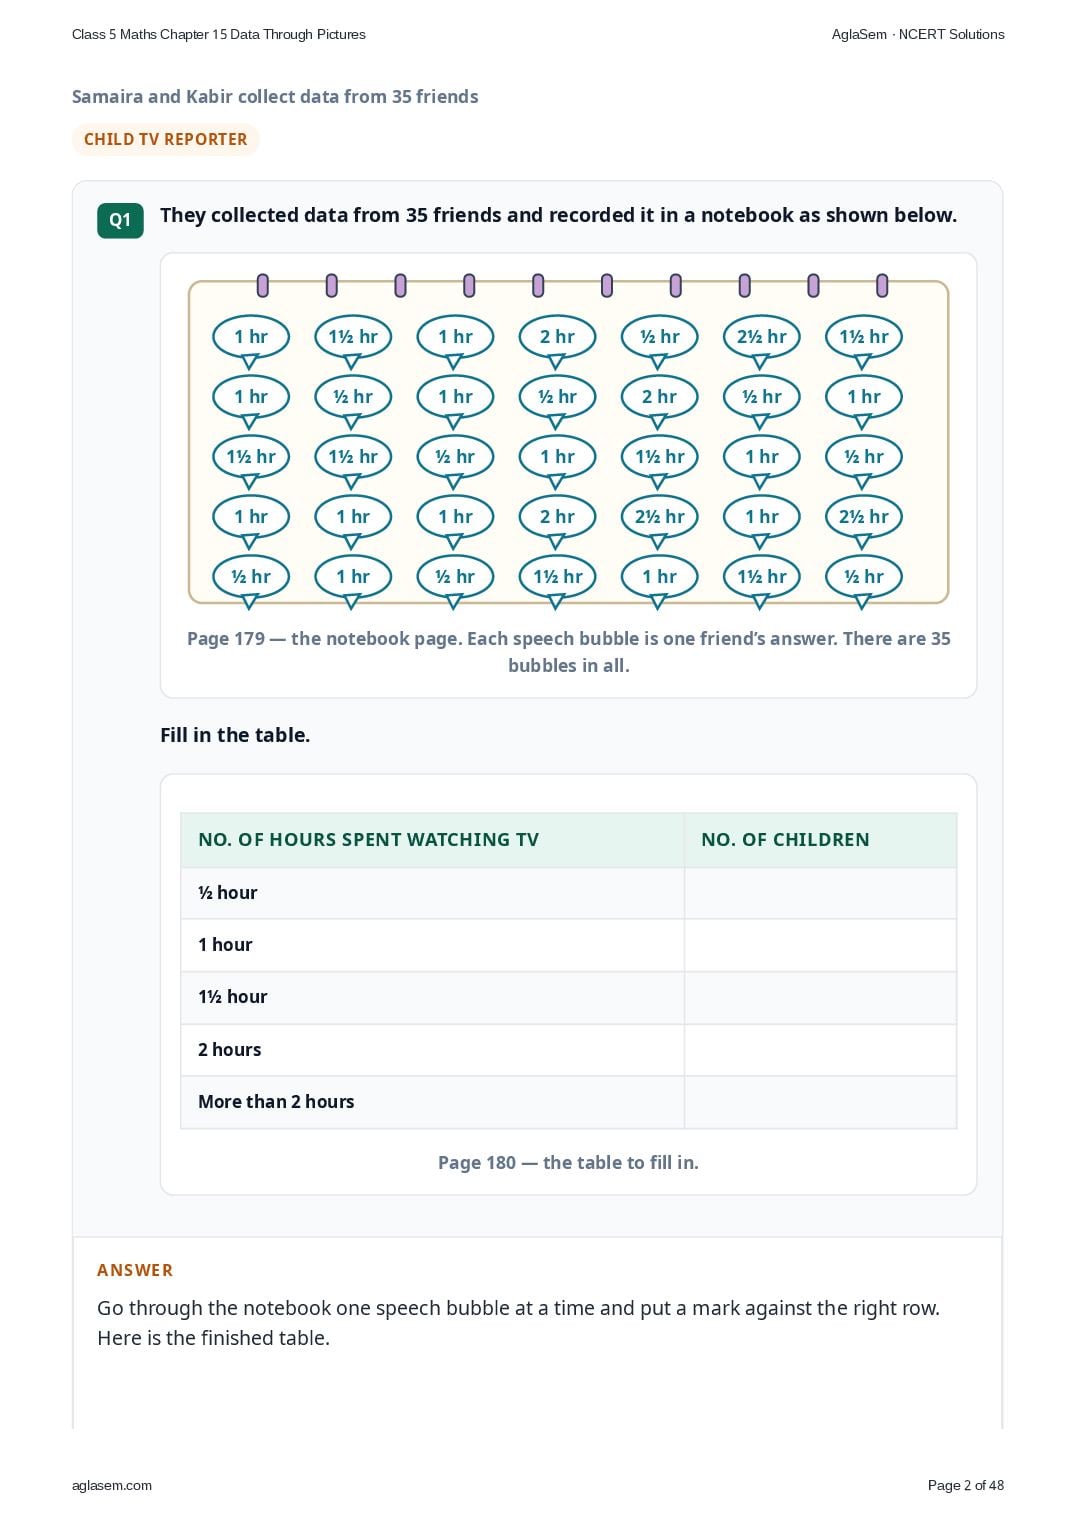This screenshot has height=1522, width=1076.
Task: Click the ANSWER section heading
Action: pos(135,1270)
